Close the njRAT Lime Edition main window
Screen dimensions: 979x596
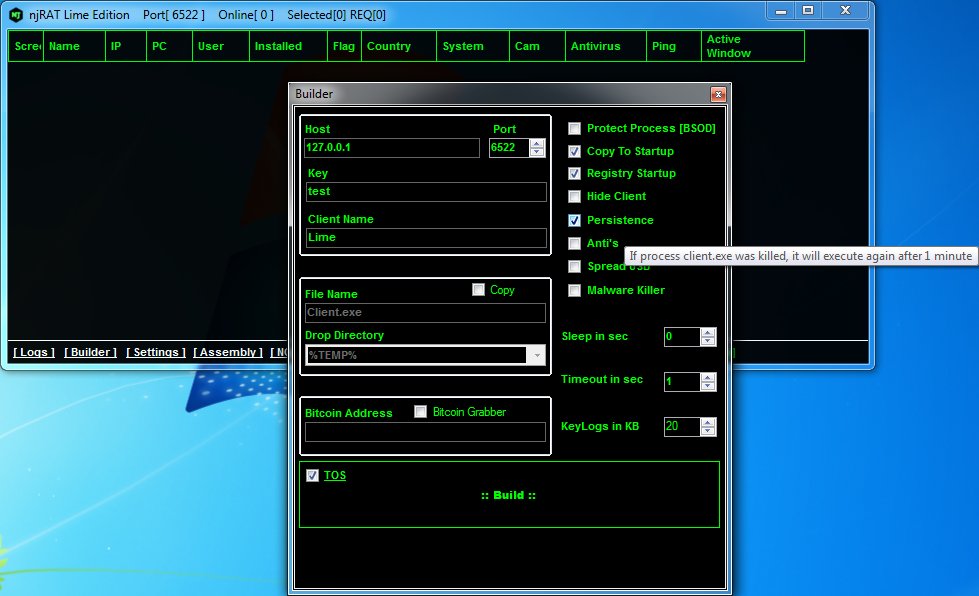tap(845, 11)
